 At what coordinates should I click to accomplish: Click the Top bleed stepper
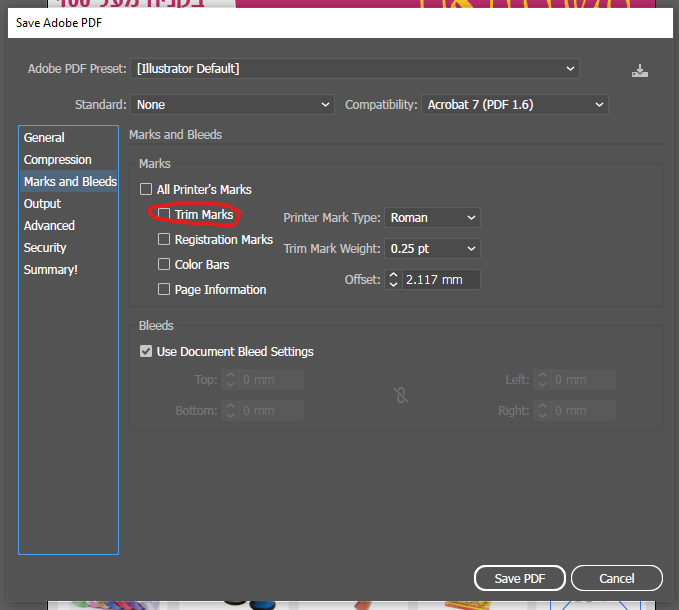230,380
